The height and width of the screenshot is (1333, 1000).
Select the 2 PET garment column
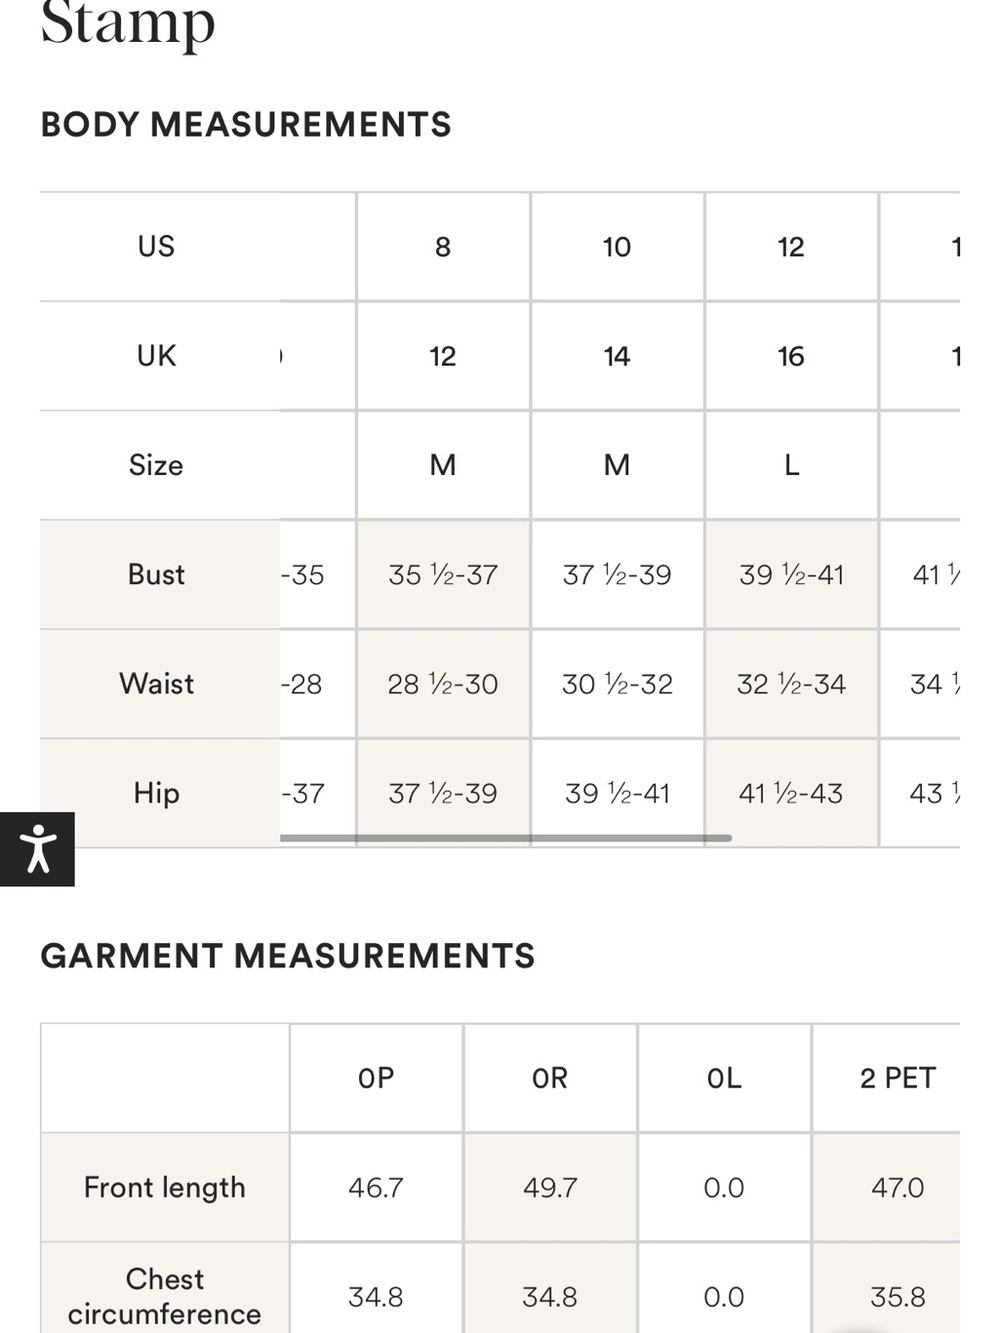click(897, 1078)
